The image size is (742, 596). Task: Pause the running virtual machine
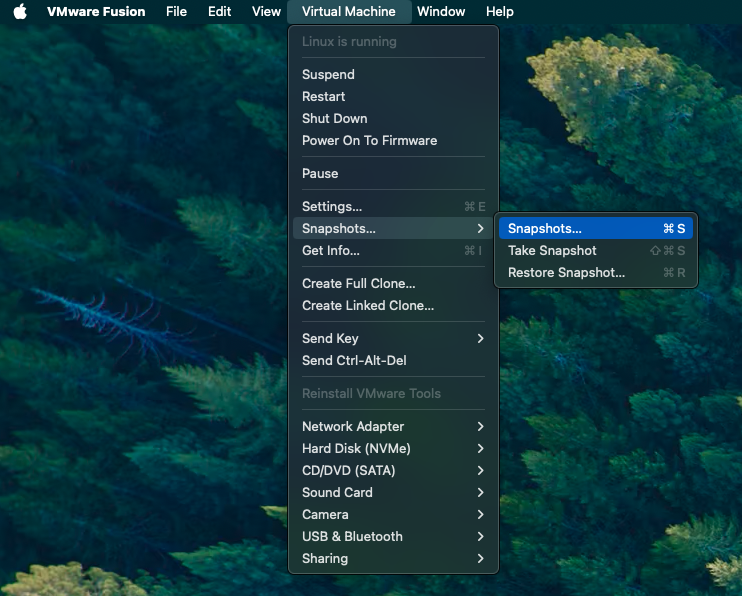click(x=320, y=173)
